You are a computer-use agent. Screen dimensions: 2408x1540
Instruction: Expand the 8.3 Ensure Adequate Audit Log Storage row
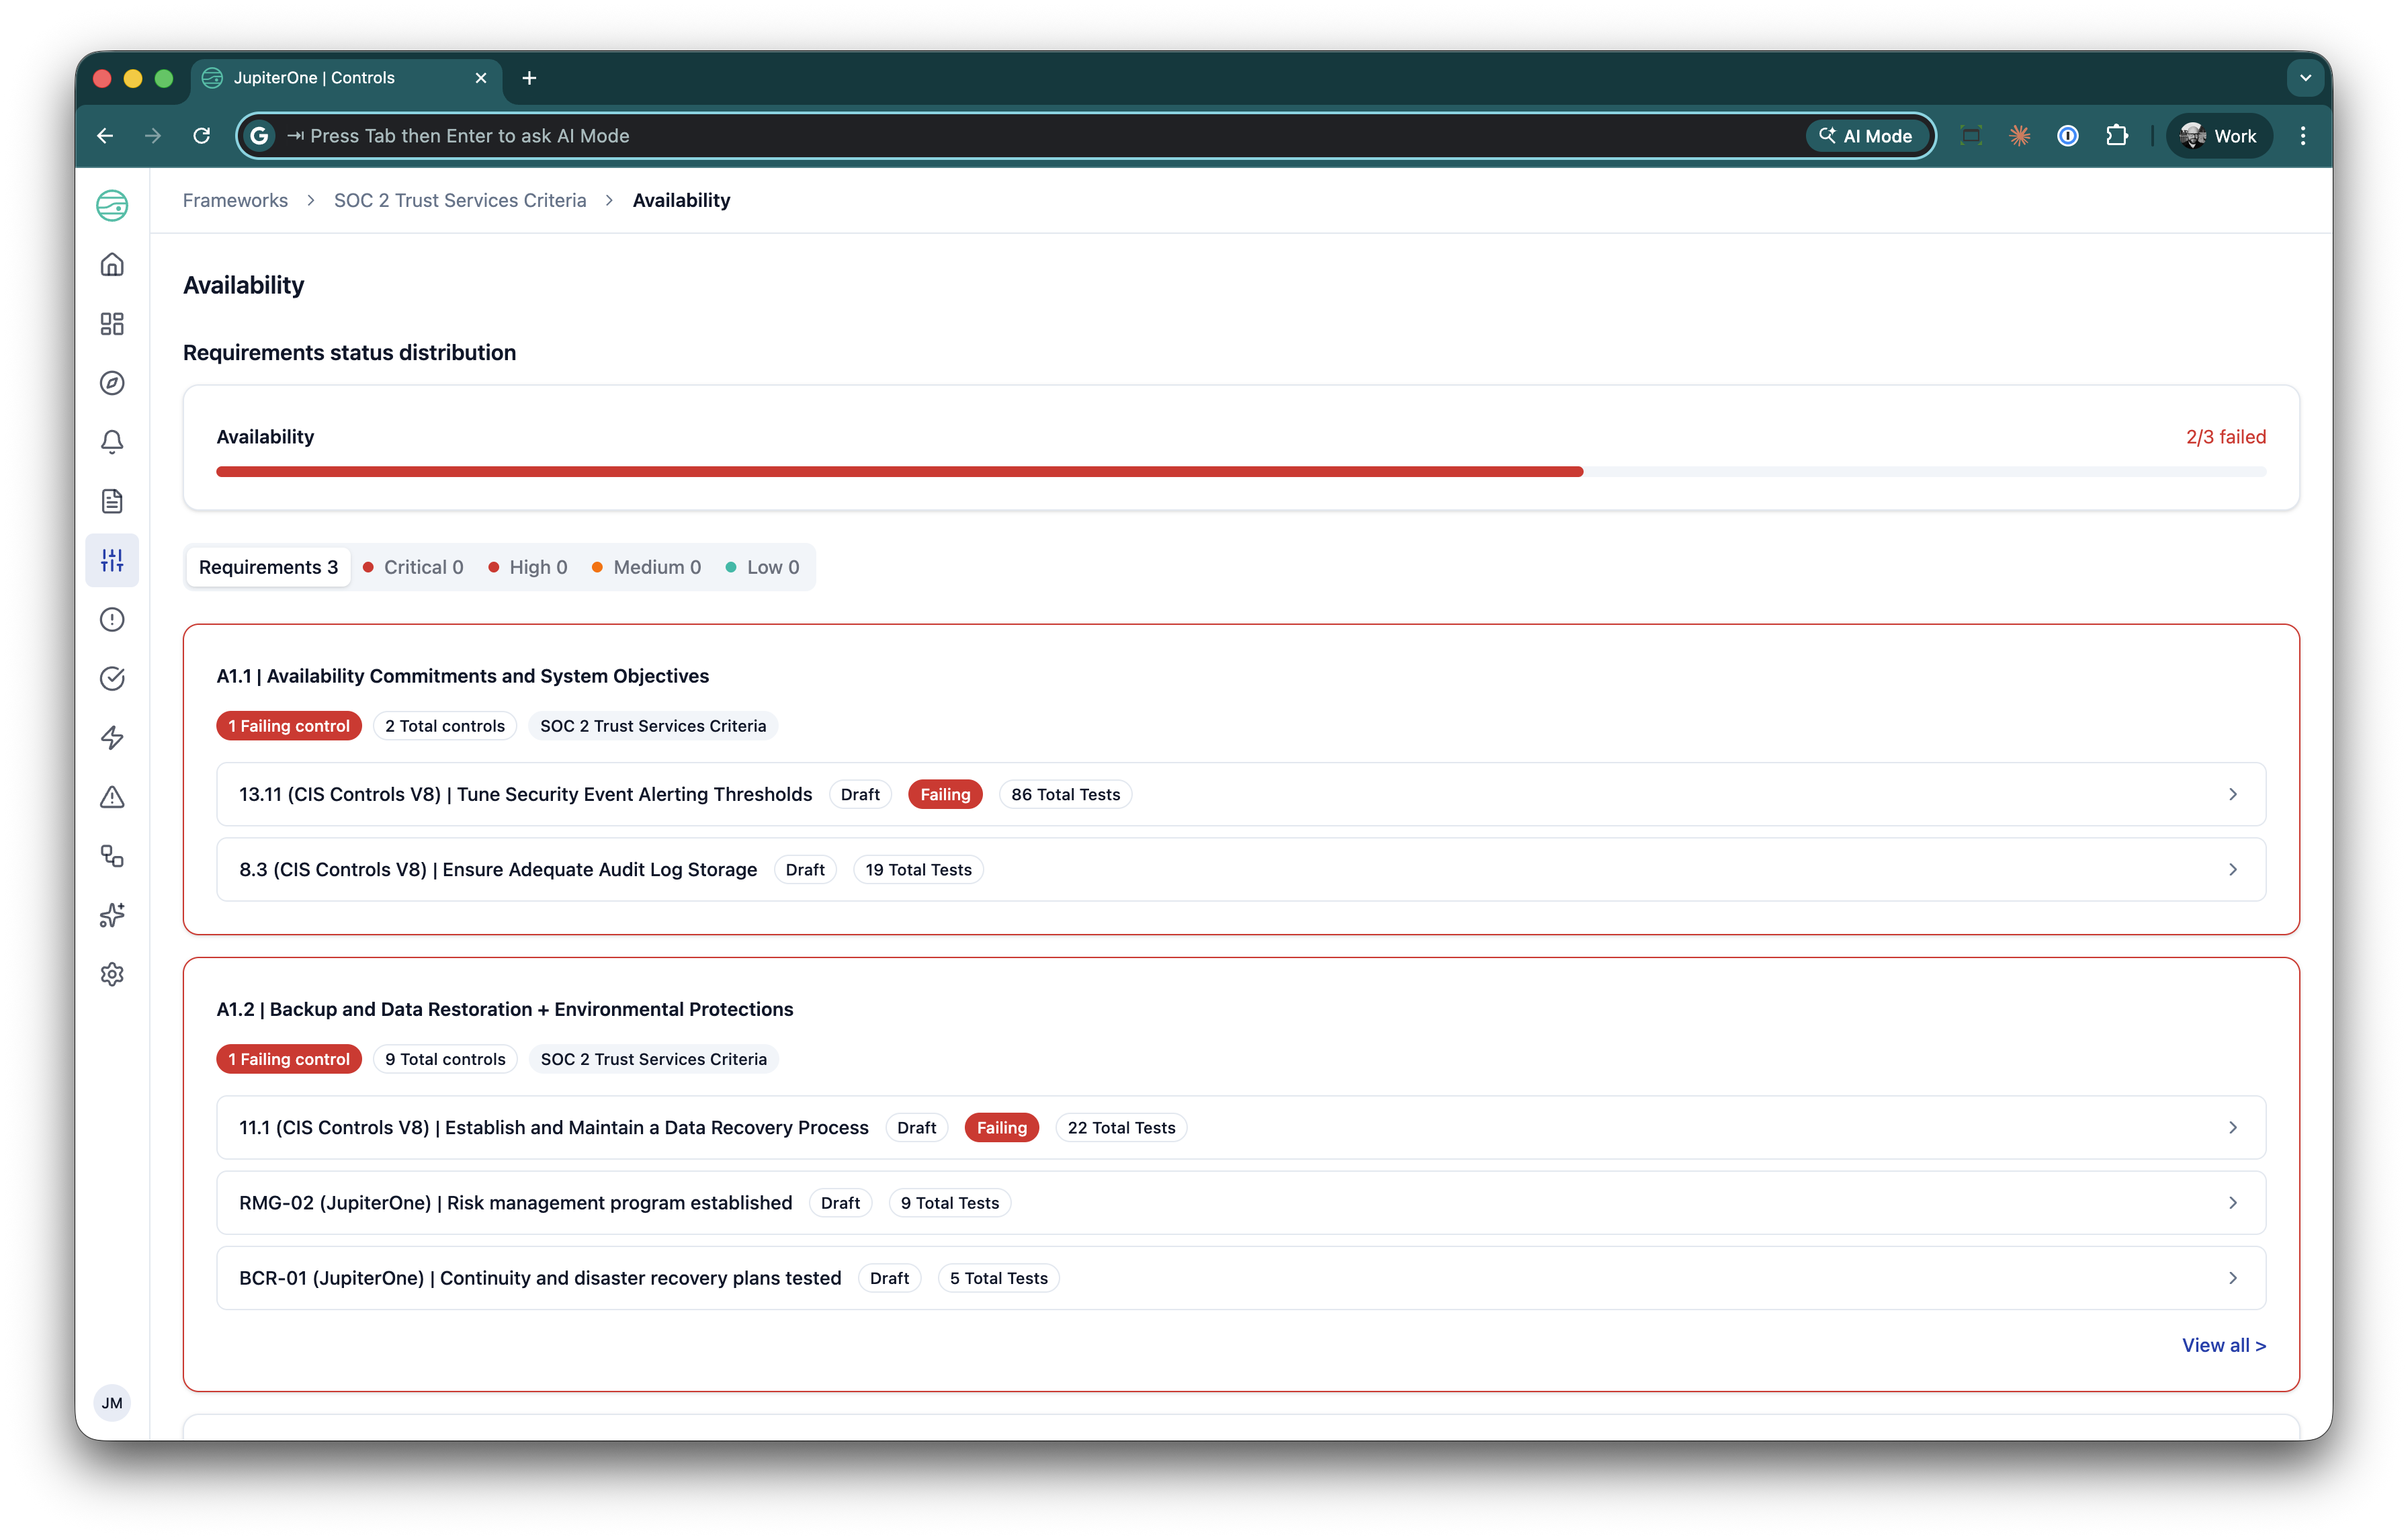click(x=1240, y=869)
